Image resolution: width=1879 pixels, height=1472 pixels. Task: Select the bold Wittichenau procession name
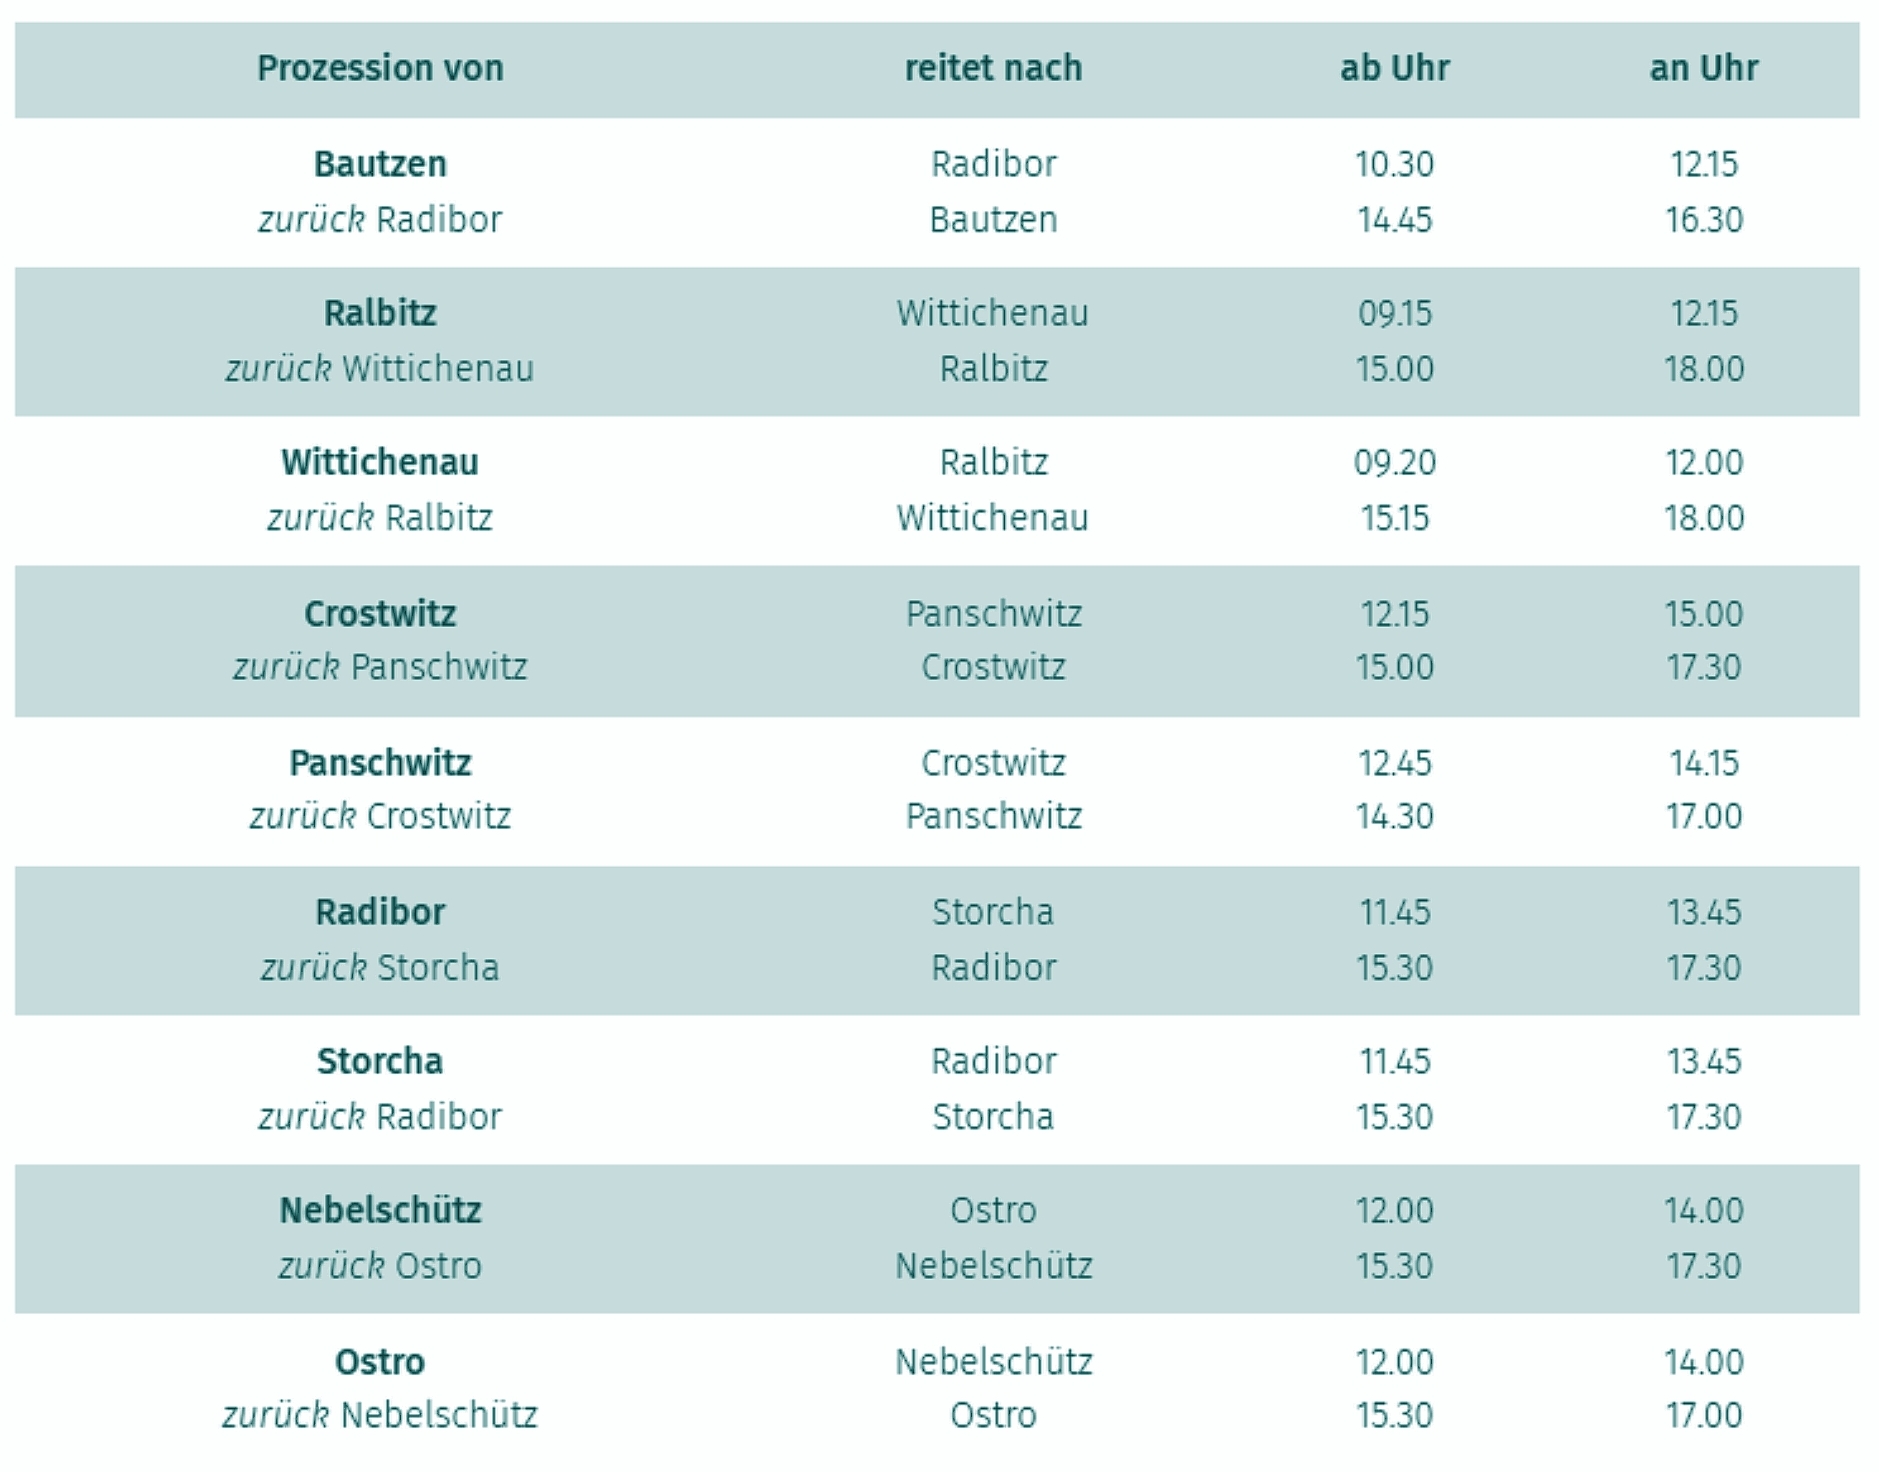pos(380,462)
